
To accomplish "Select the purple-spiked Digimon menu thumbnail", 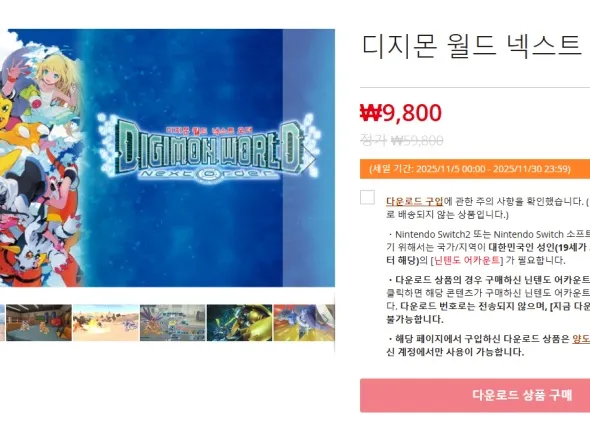I will pos(173,323).
